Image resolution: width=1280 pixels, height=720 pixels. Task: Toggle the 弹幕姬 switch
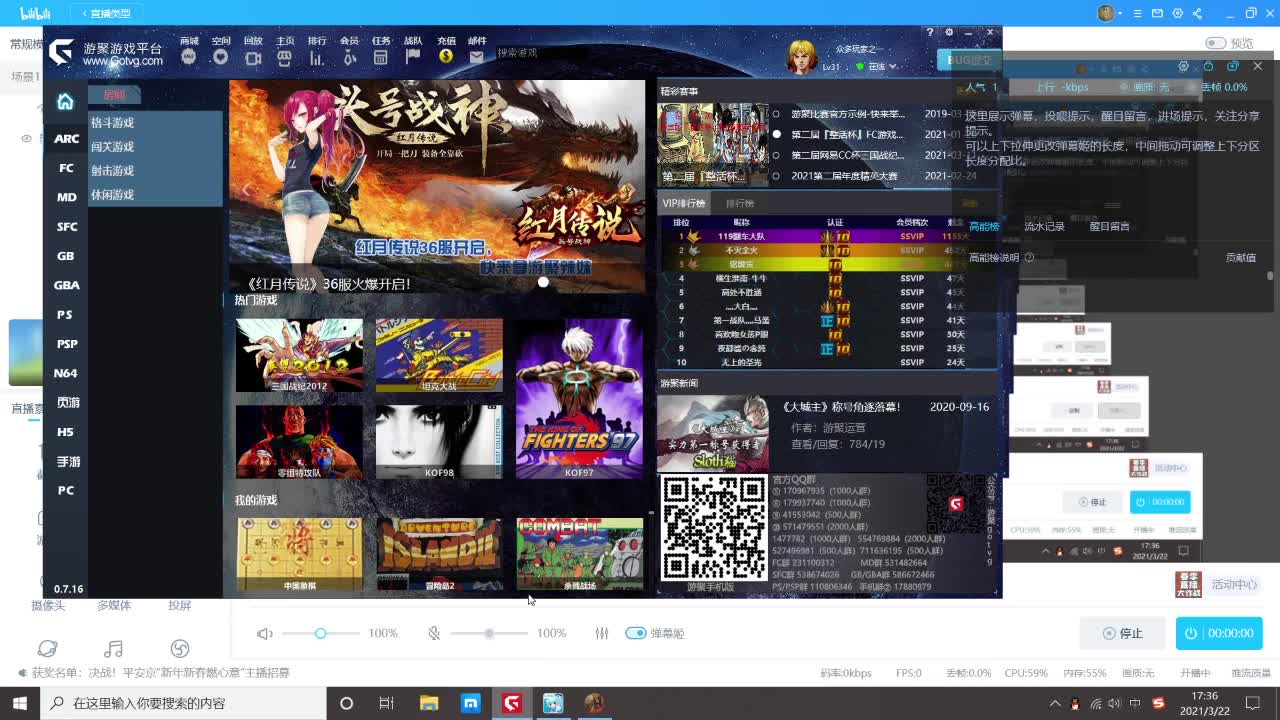coord(636,633)
